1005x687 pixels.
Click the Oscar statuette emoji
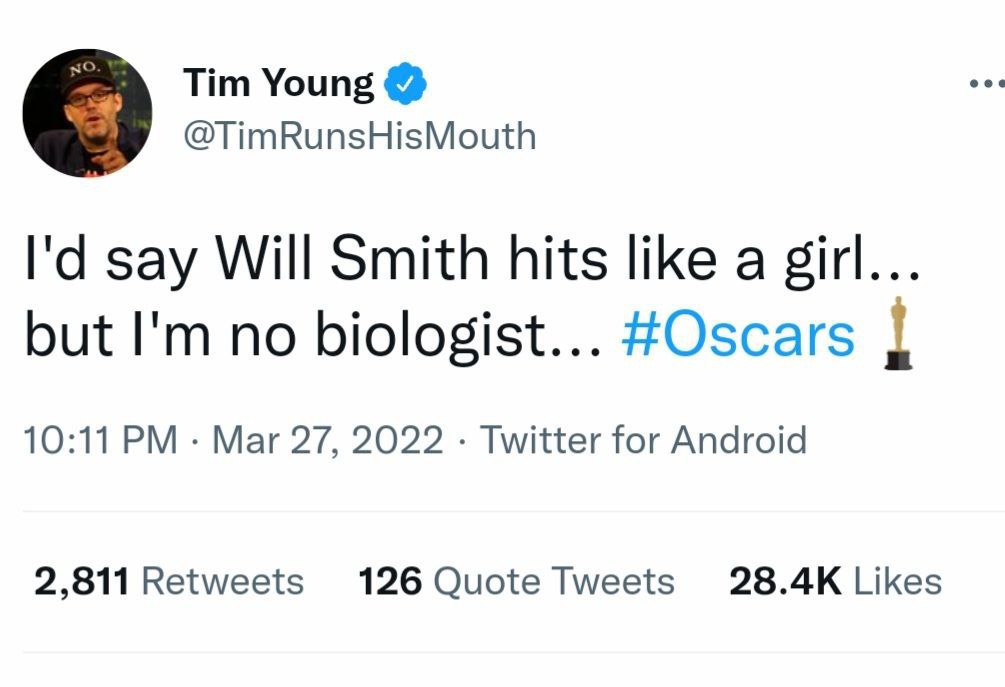click(x=898, y=333)
